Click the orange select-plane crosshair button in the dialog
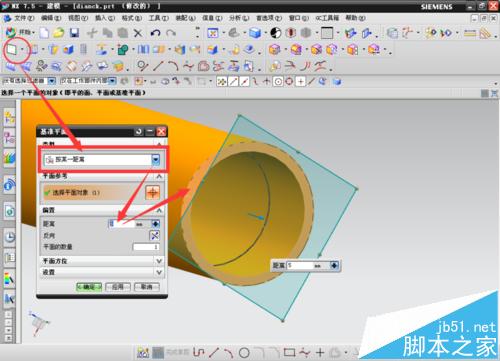Image resolution: width=500 pixels, height=361 pixels. 153,193
